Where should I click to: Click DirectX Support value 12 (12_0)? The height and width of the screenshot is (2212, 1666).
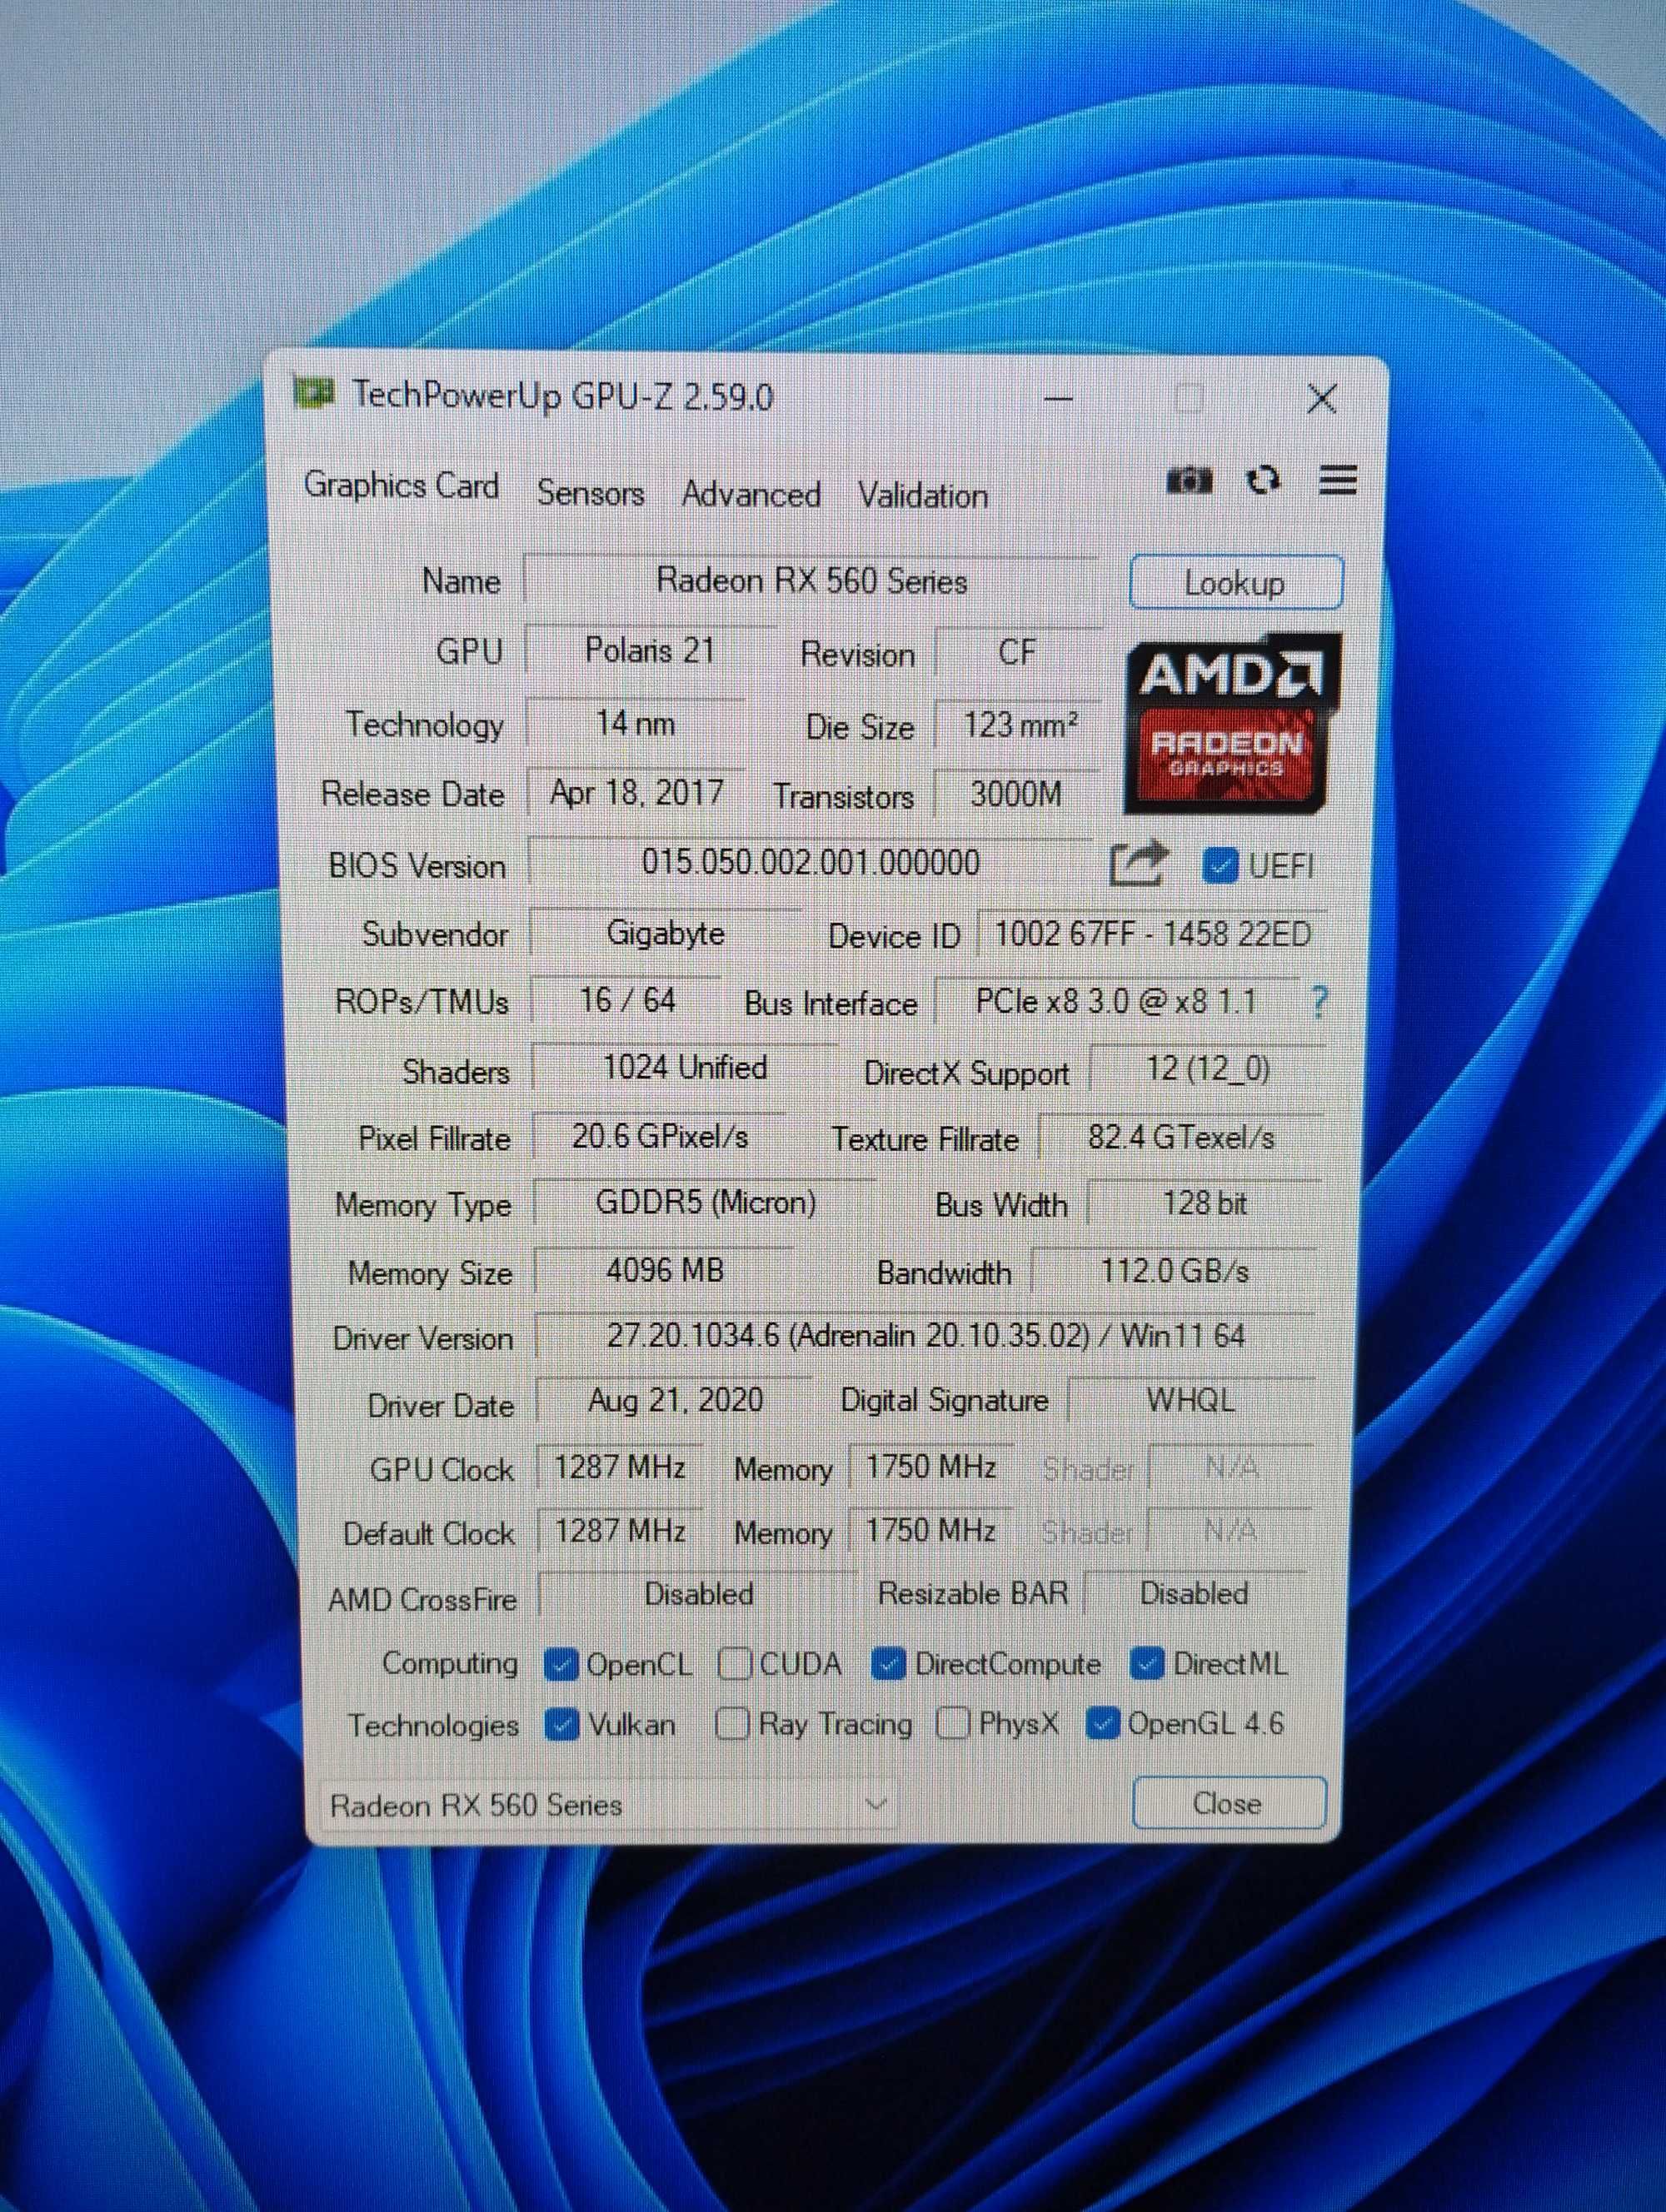click(x=1207, y=1069)
